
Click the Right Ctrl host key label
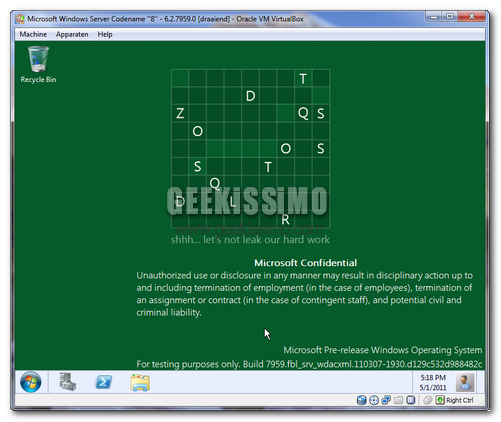[459, 400]
